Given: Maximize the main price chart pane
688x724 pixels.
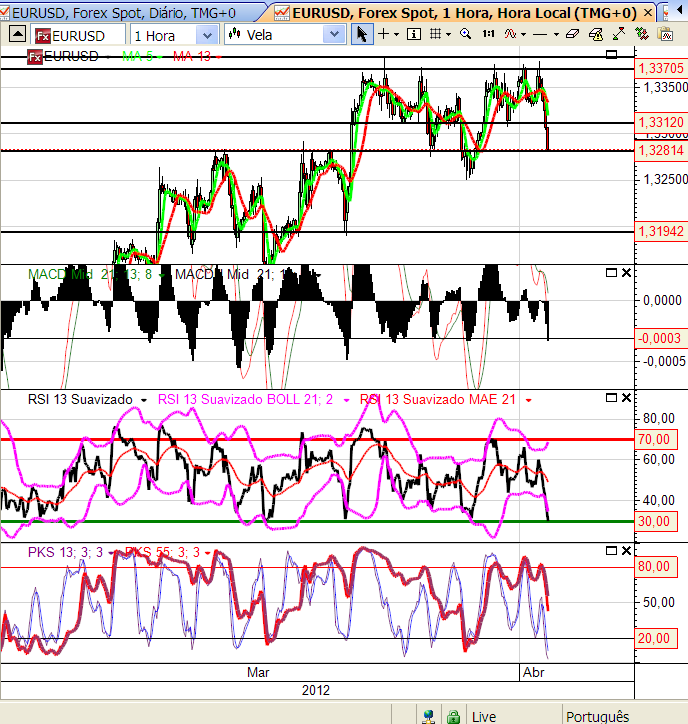Looking at the screenshot, I should tap(611, 54).
